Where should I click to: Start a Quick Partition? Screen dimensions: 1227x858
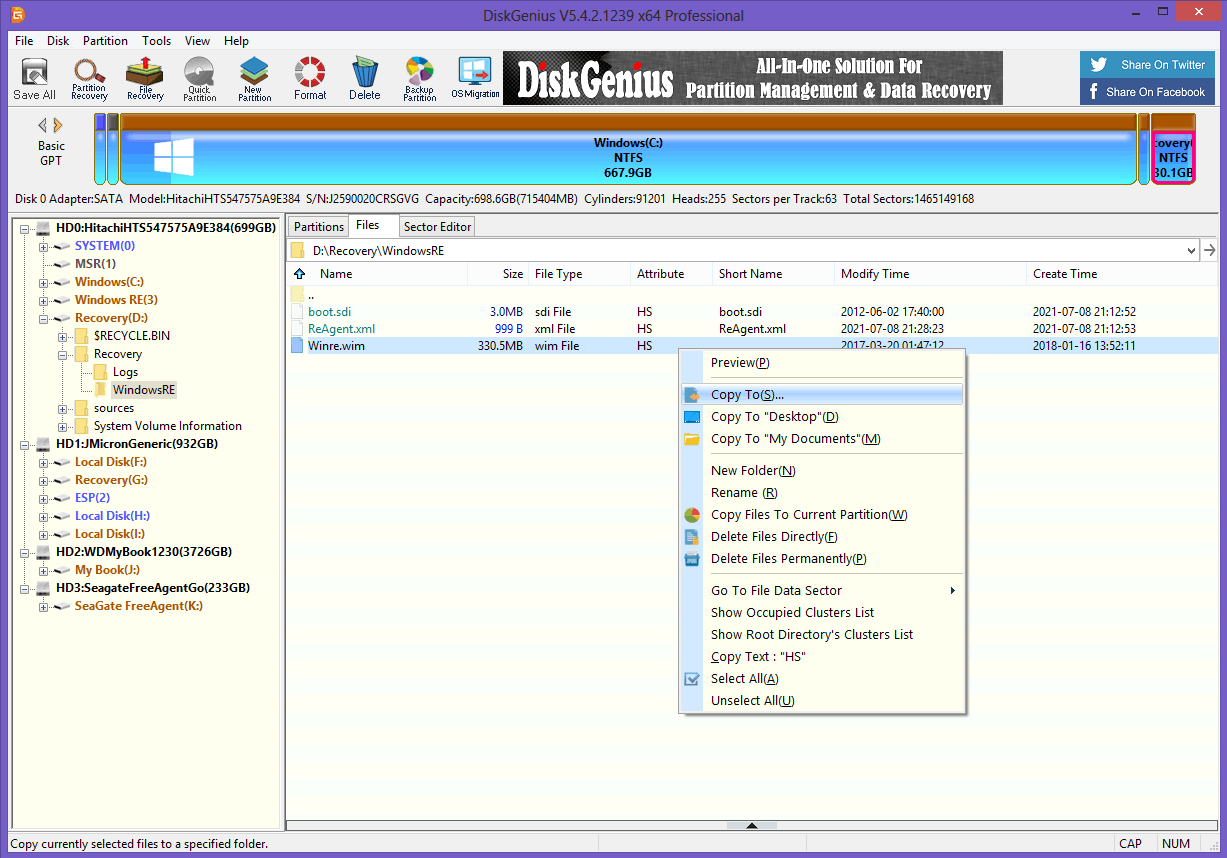(199, 79)
